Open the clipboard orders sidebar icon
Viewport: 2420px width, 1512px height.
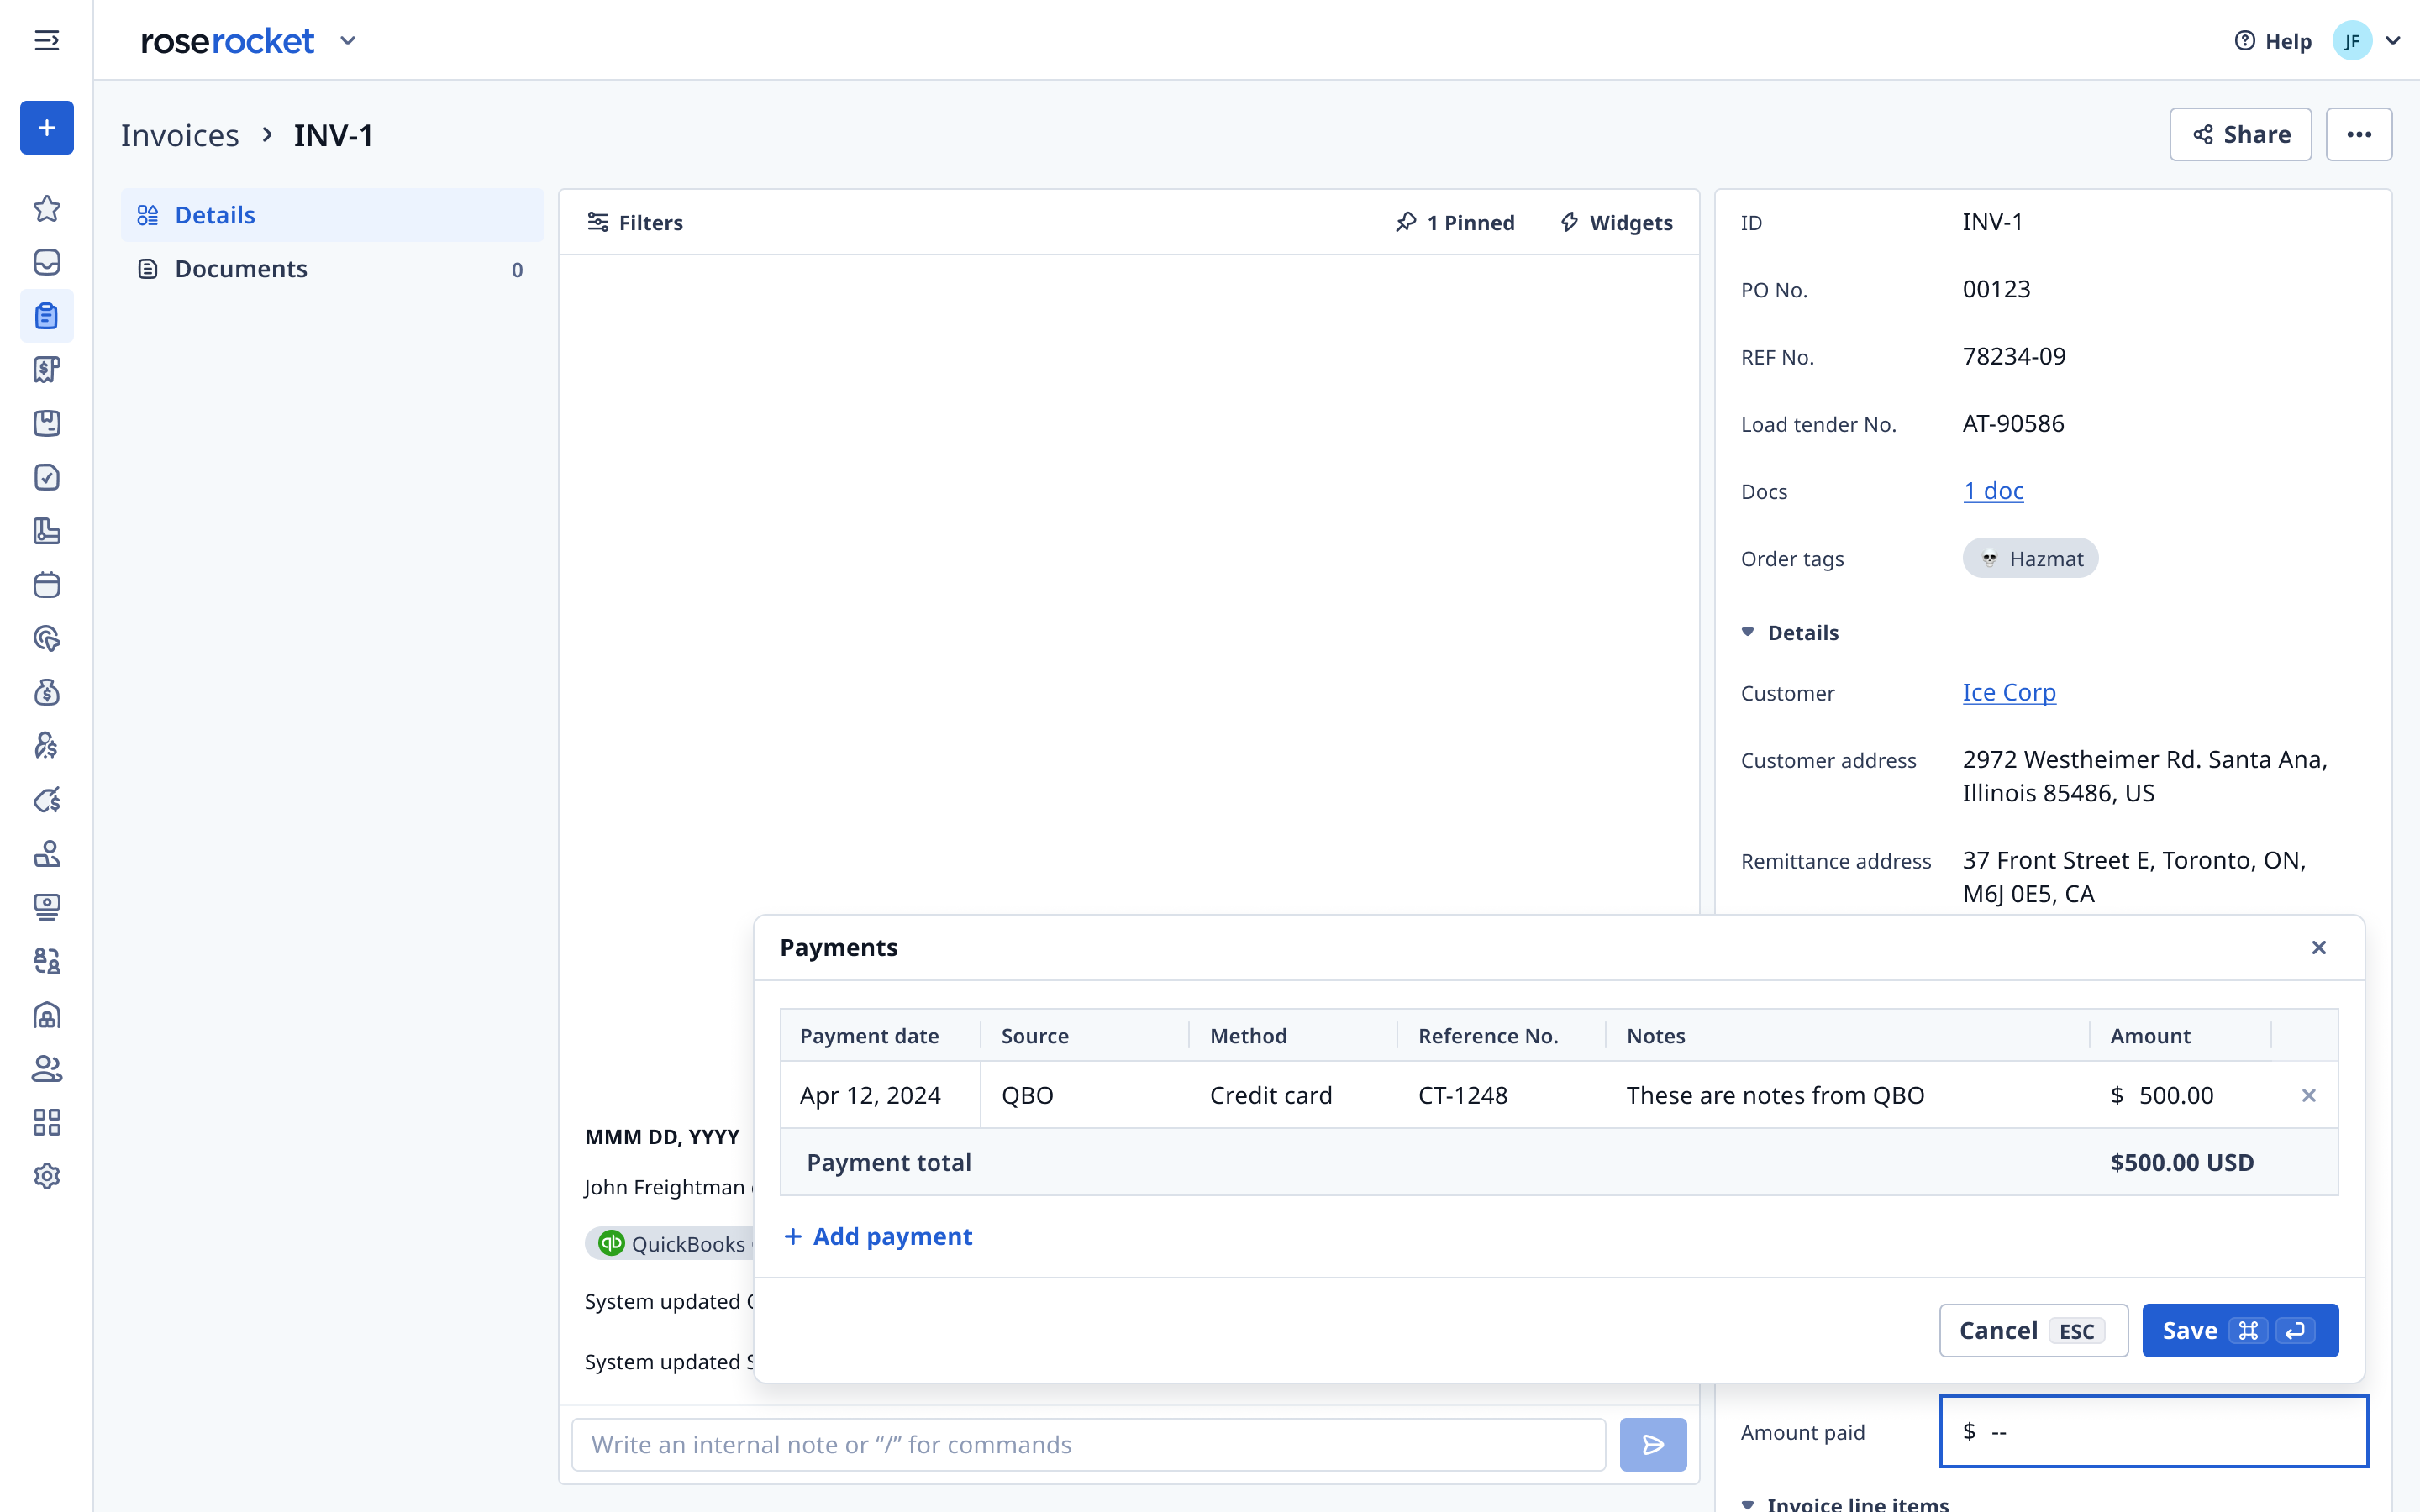coord(47,316)
